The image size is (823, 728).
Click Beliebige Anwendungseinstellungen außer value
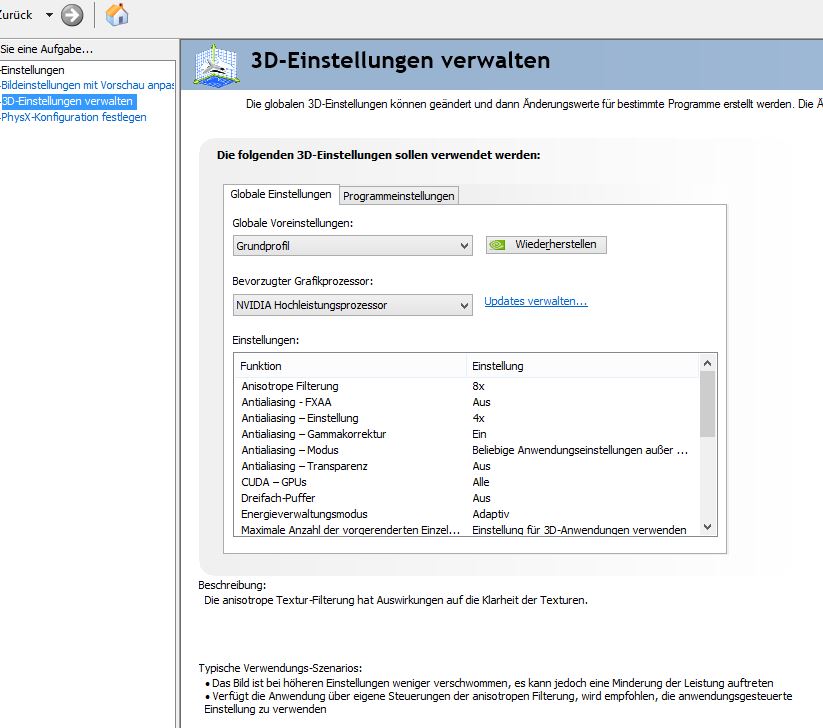[580, 450]
